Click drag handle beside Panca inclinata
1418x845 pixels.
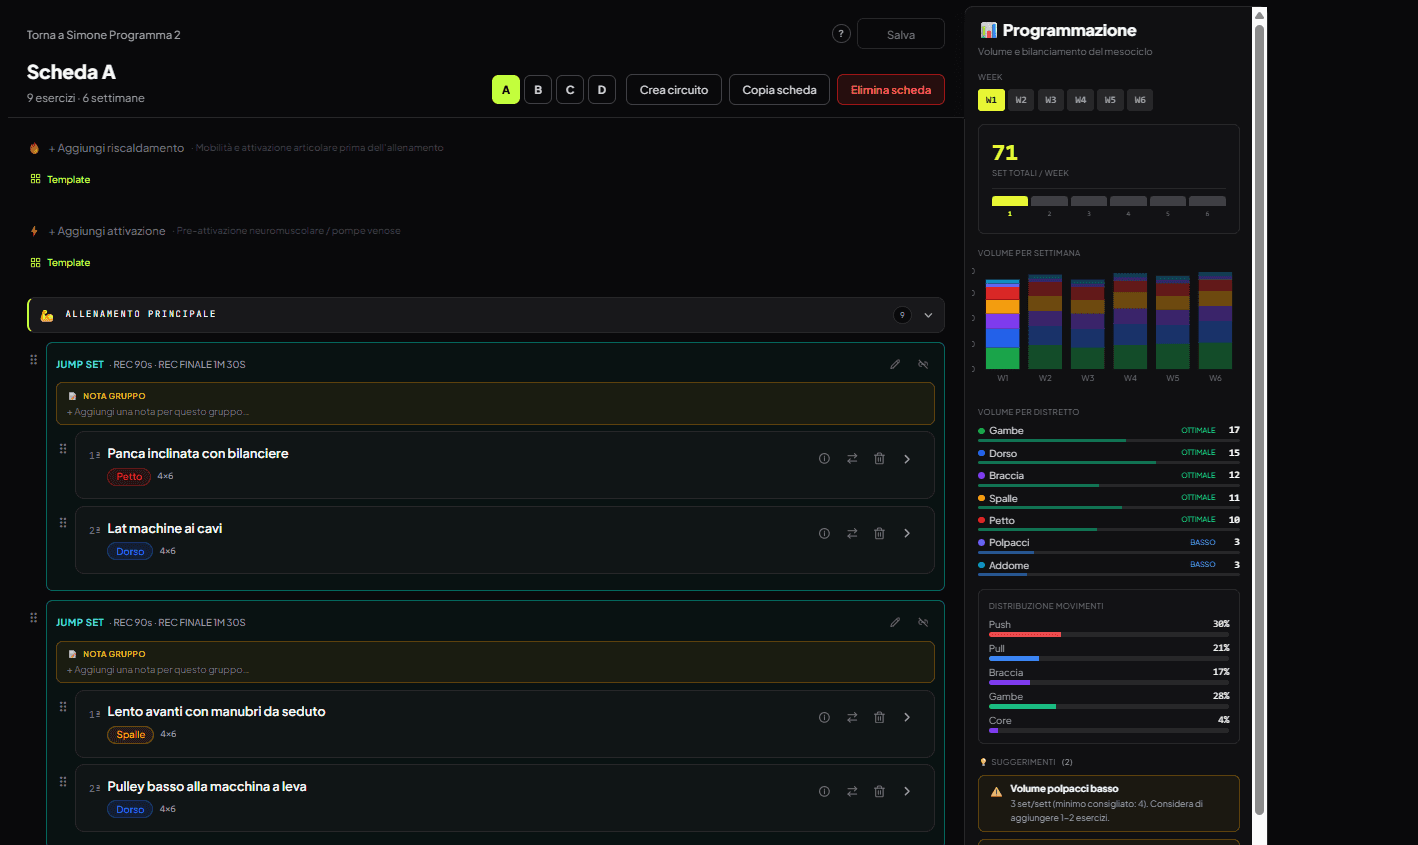point(63,448)
